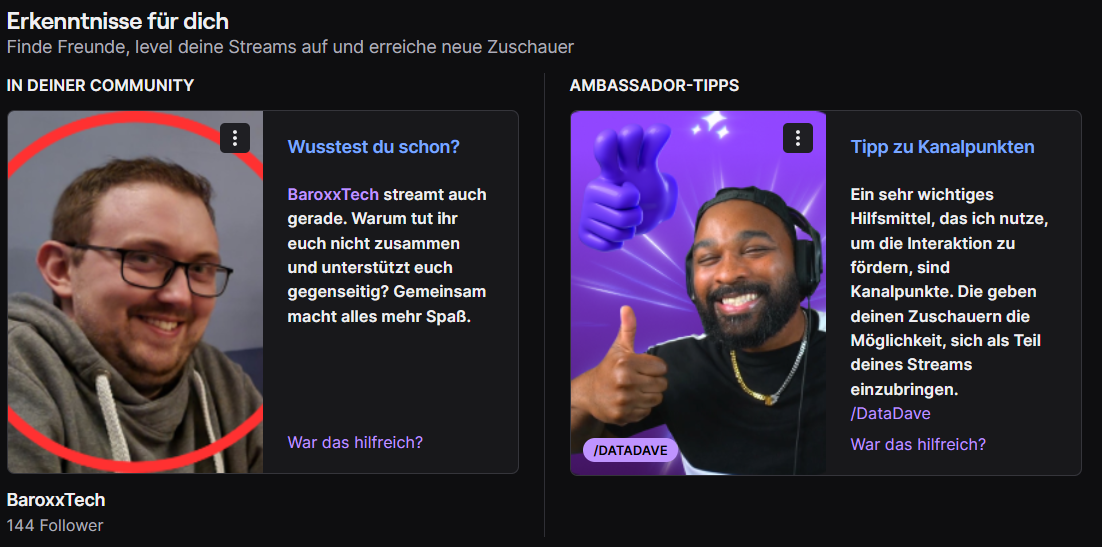Open the DataDave ambassador photo thumbnail
1102x547 pixels.
click(698, 292)
